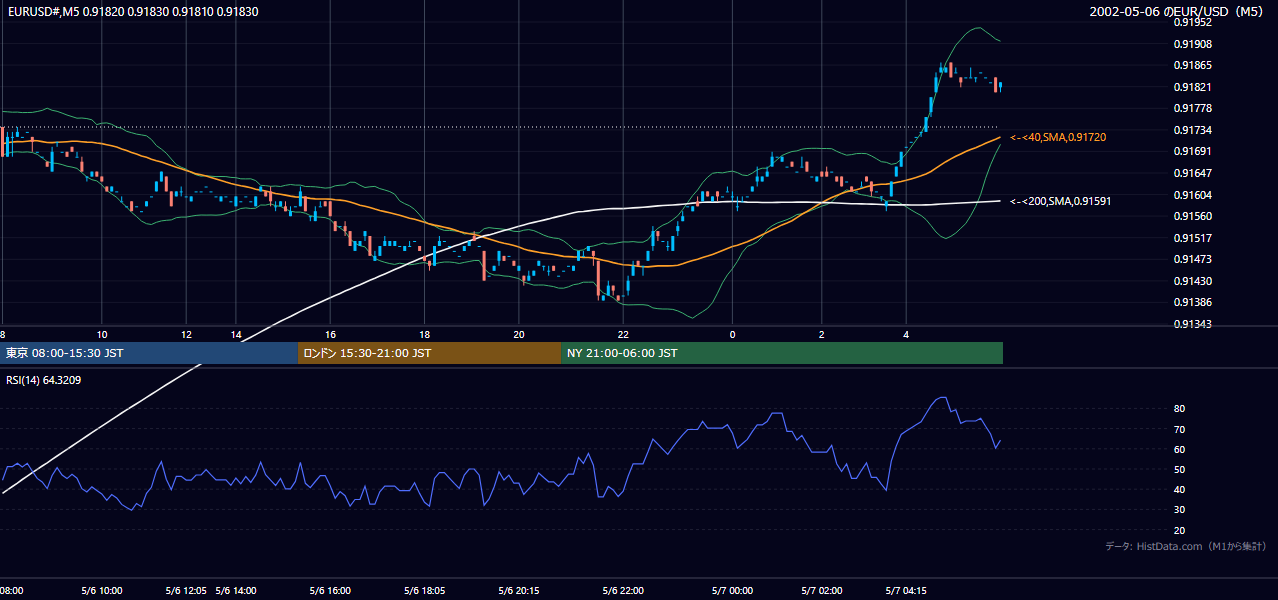Click the HistData.com data source credit
The width and height of the screenshot is (1278, 600).
pos(1186,546)
